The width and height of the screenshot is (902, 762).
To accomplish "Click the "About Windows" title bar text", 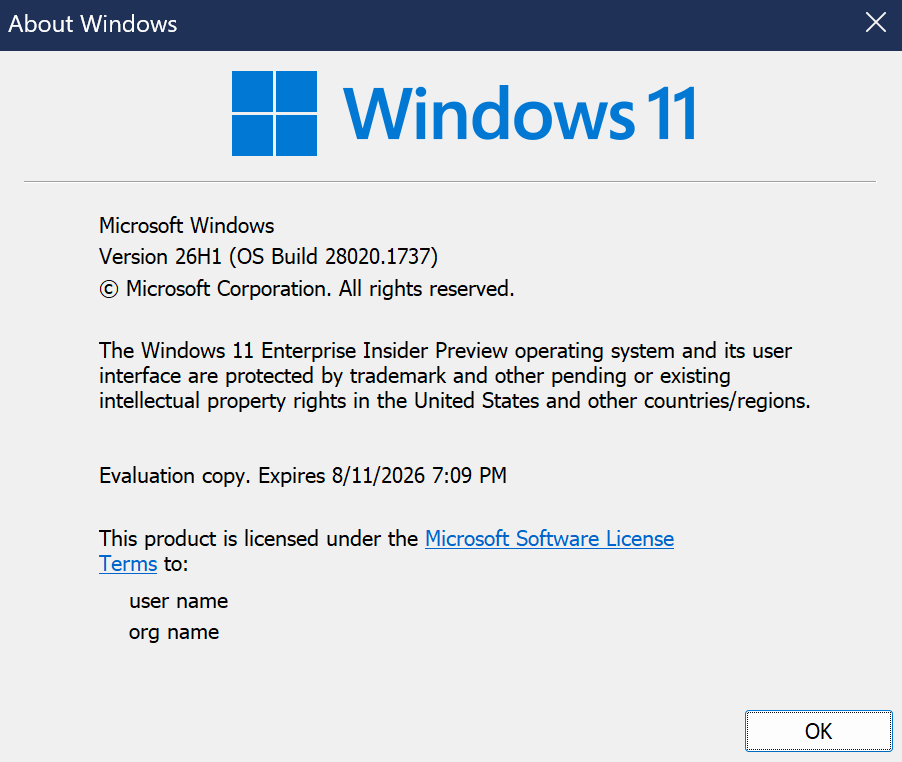I will (93, 24).
